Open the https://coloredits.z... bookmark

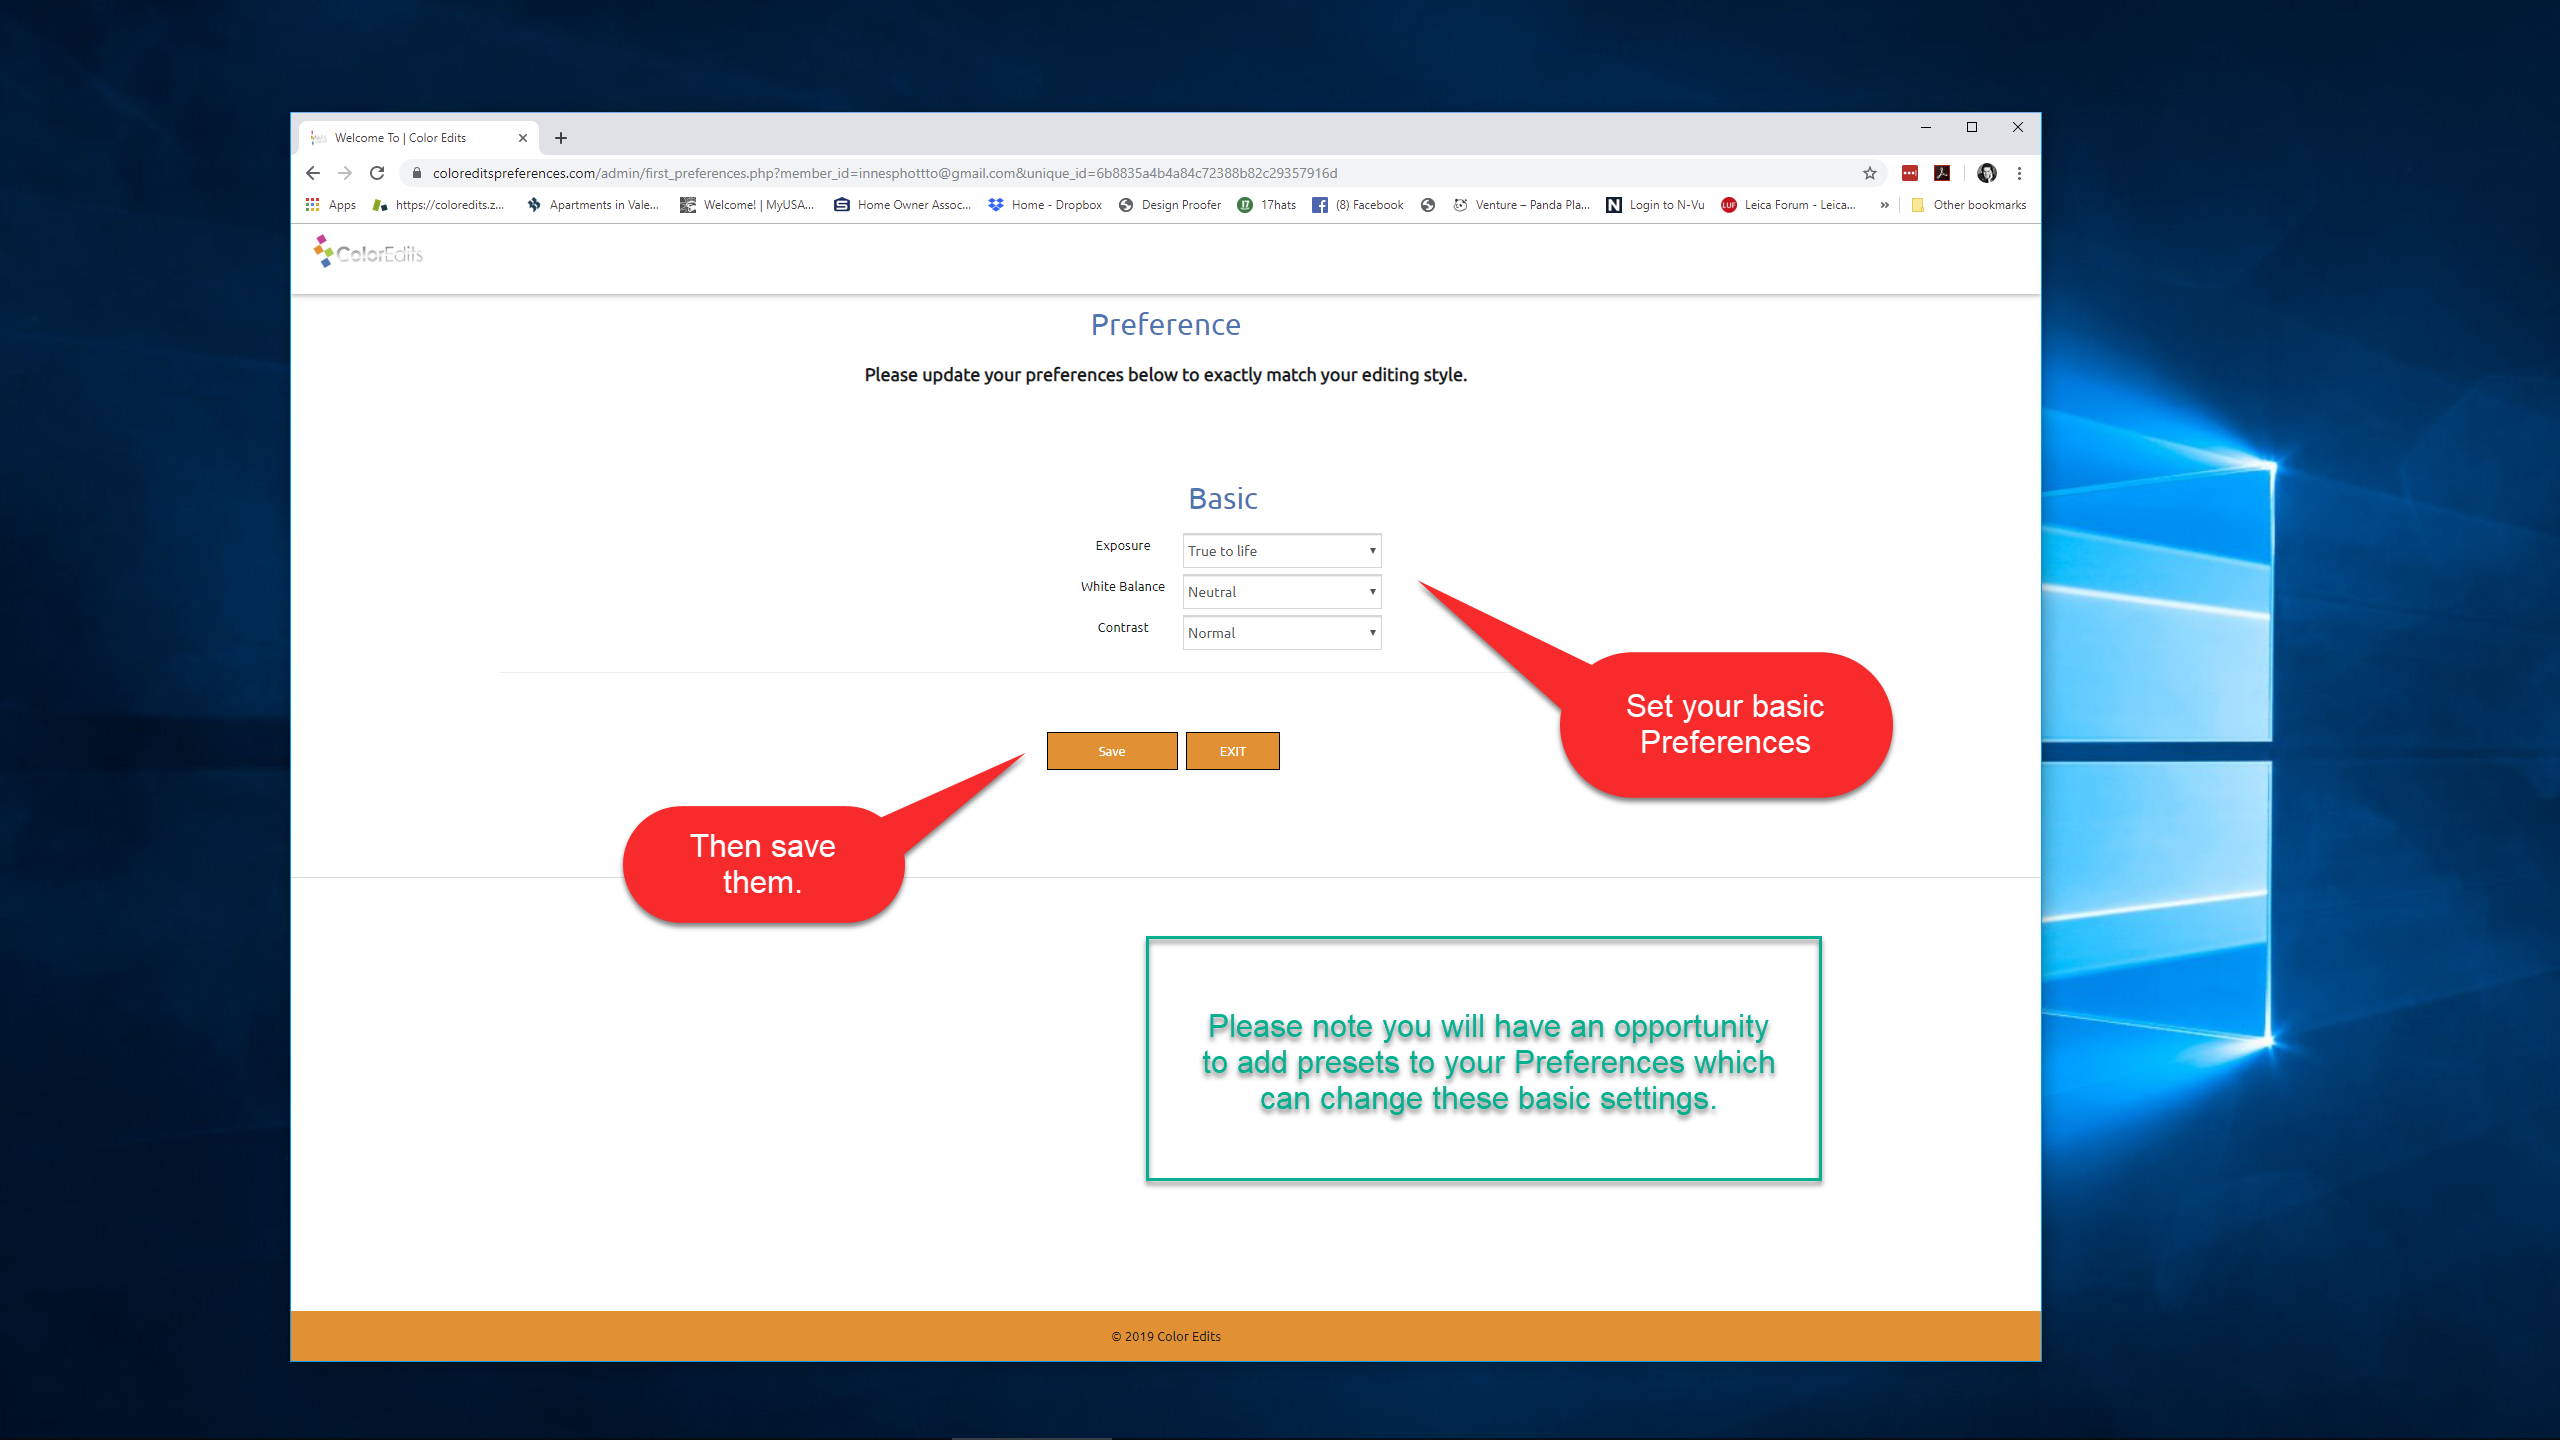point(438,205)
